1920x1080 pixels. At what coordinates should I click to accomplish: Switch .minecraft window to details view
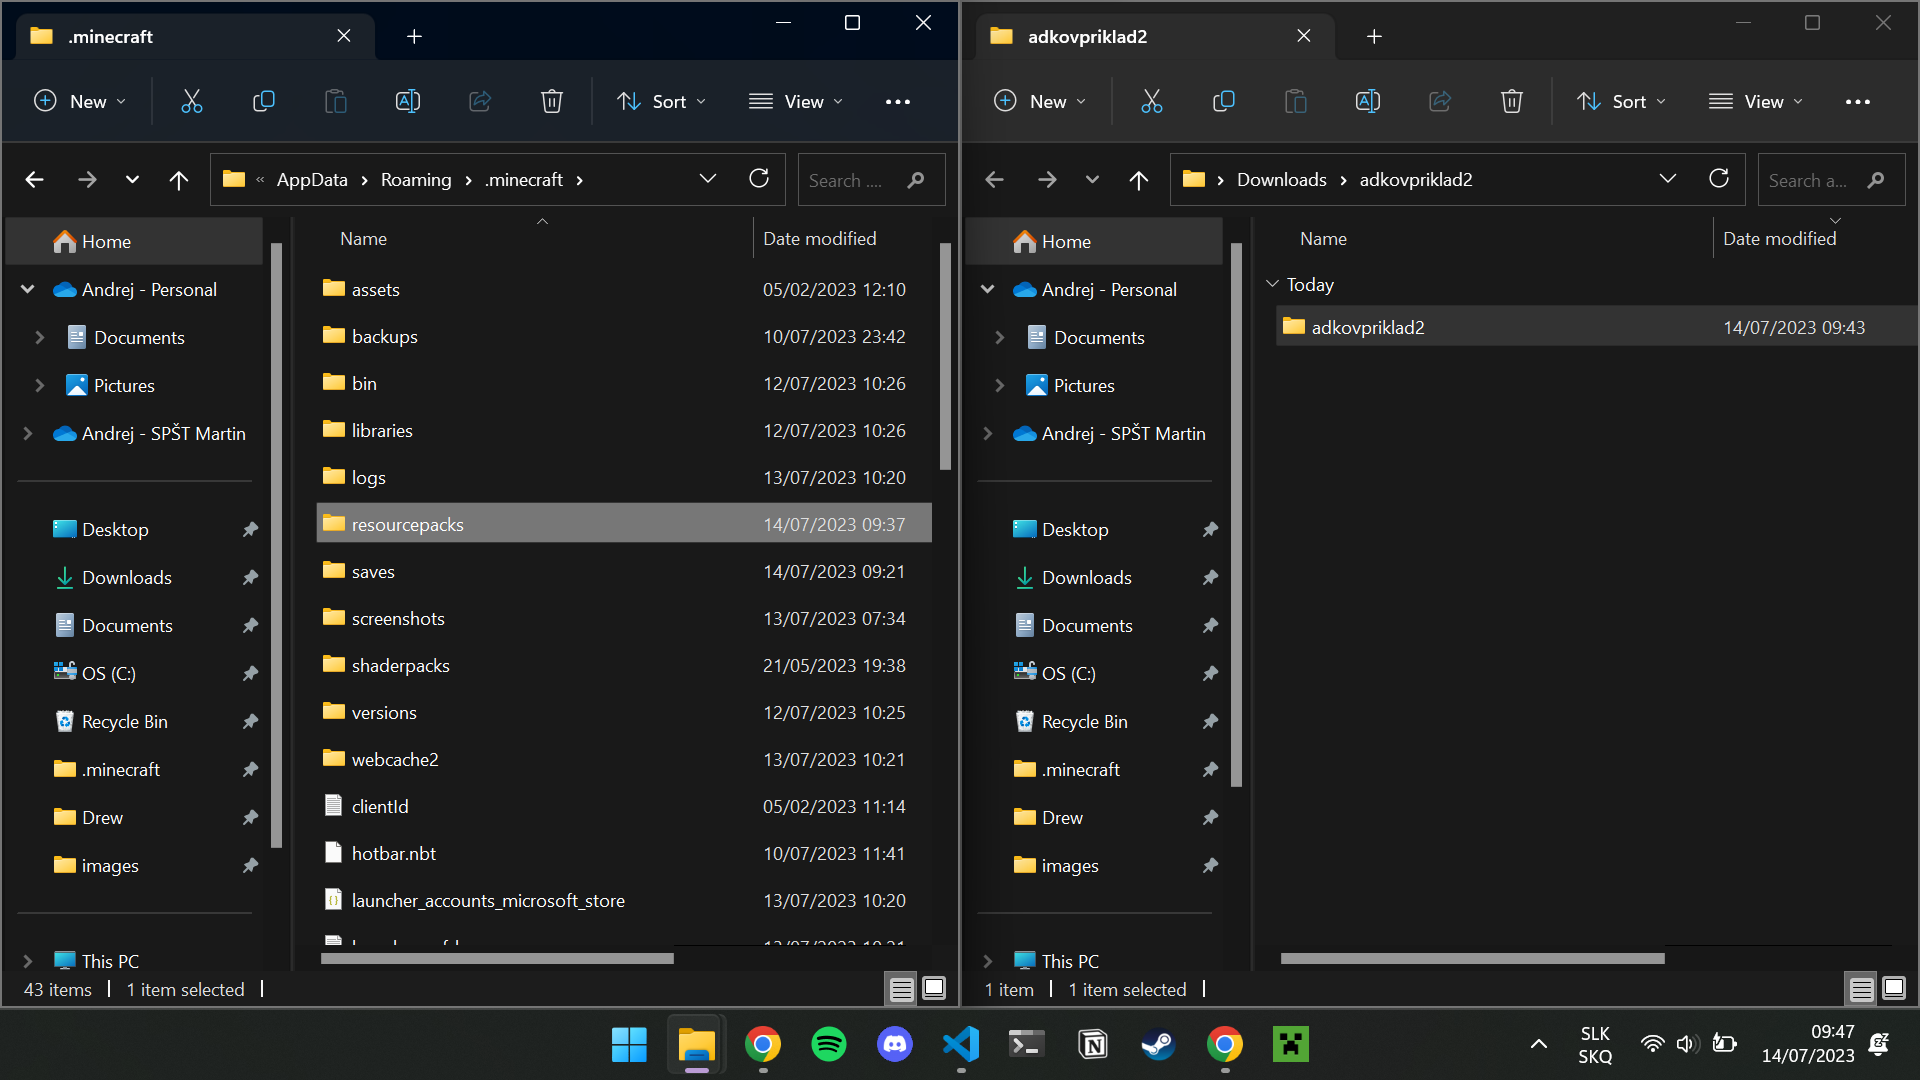tap(901, 989)
